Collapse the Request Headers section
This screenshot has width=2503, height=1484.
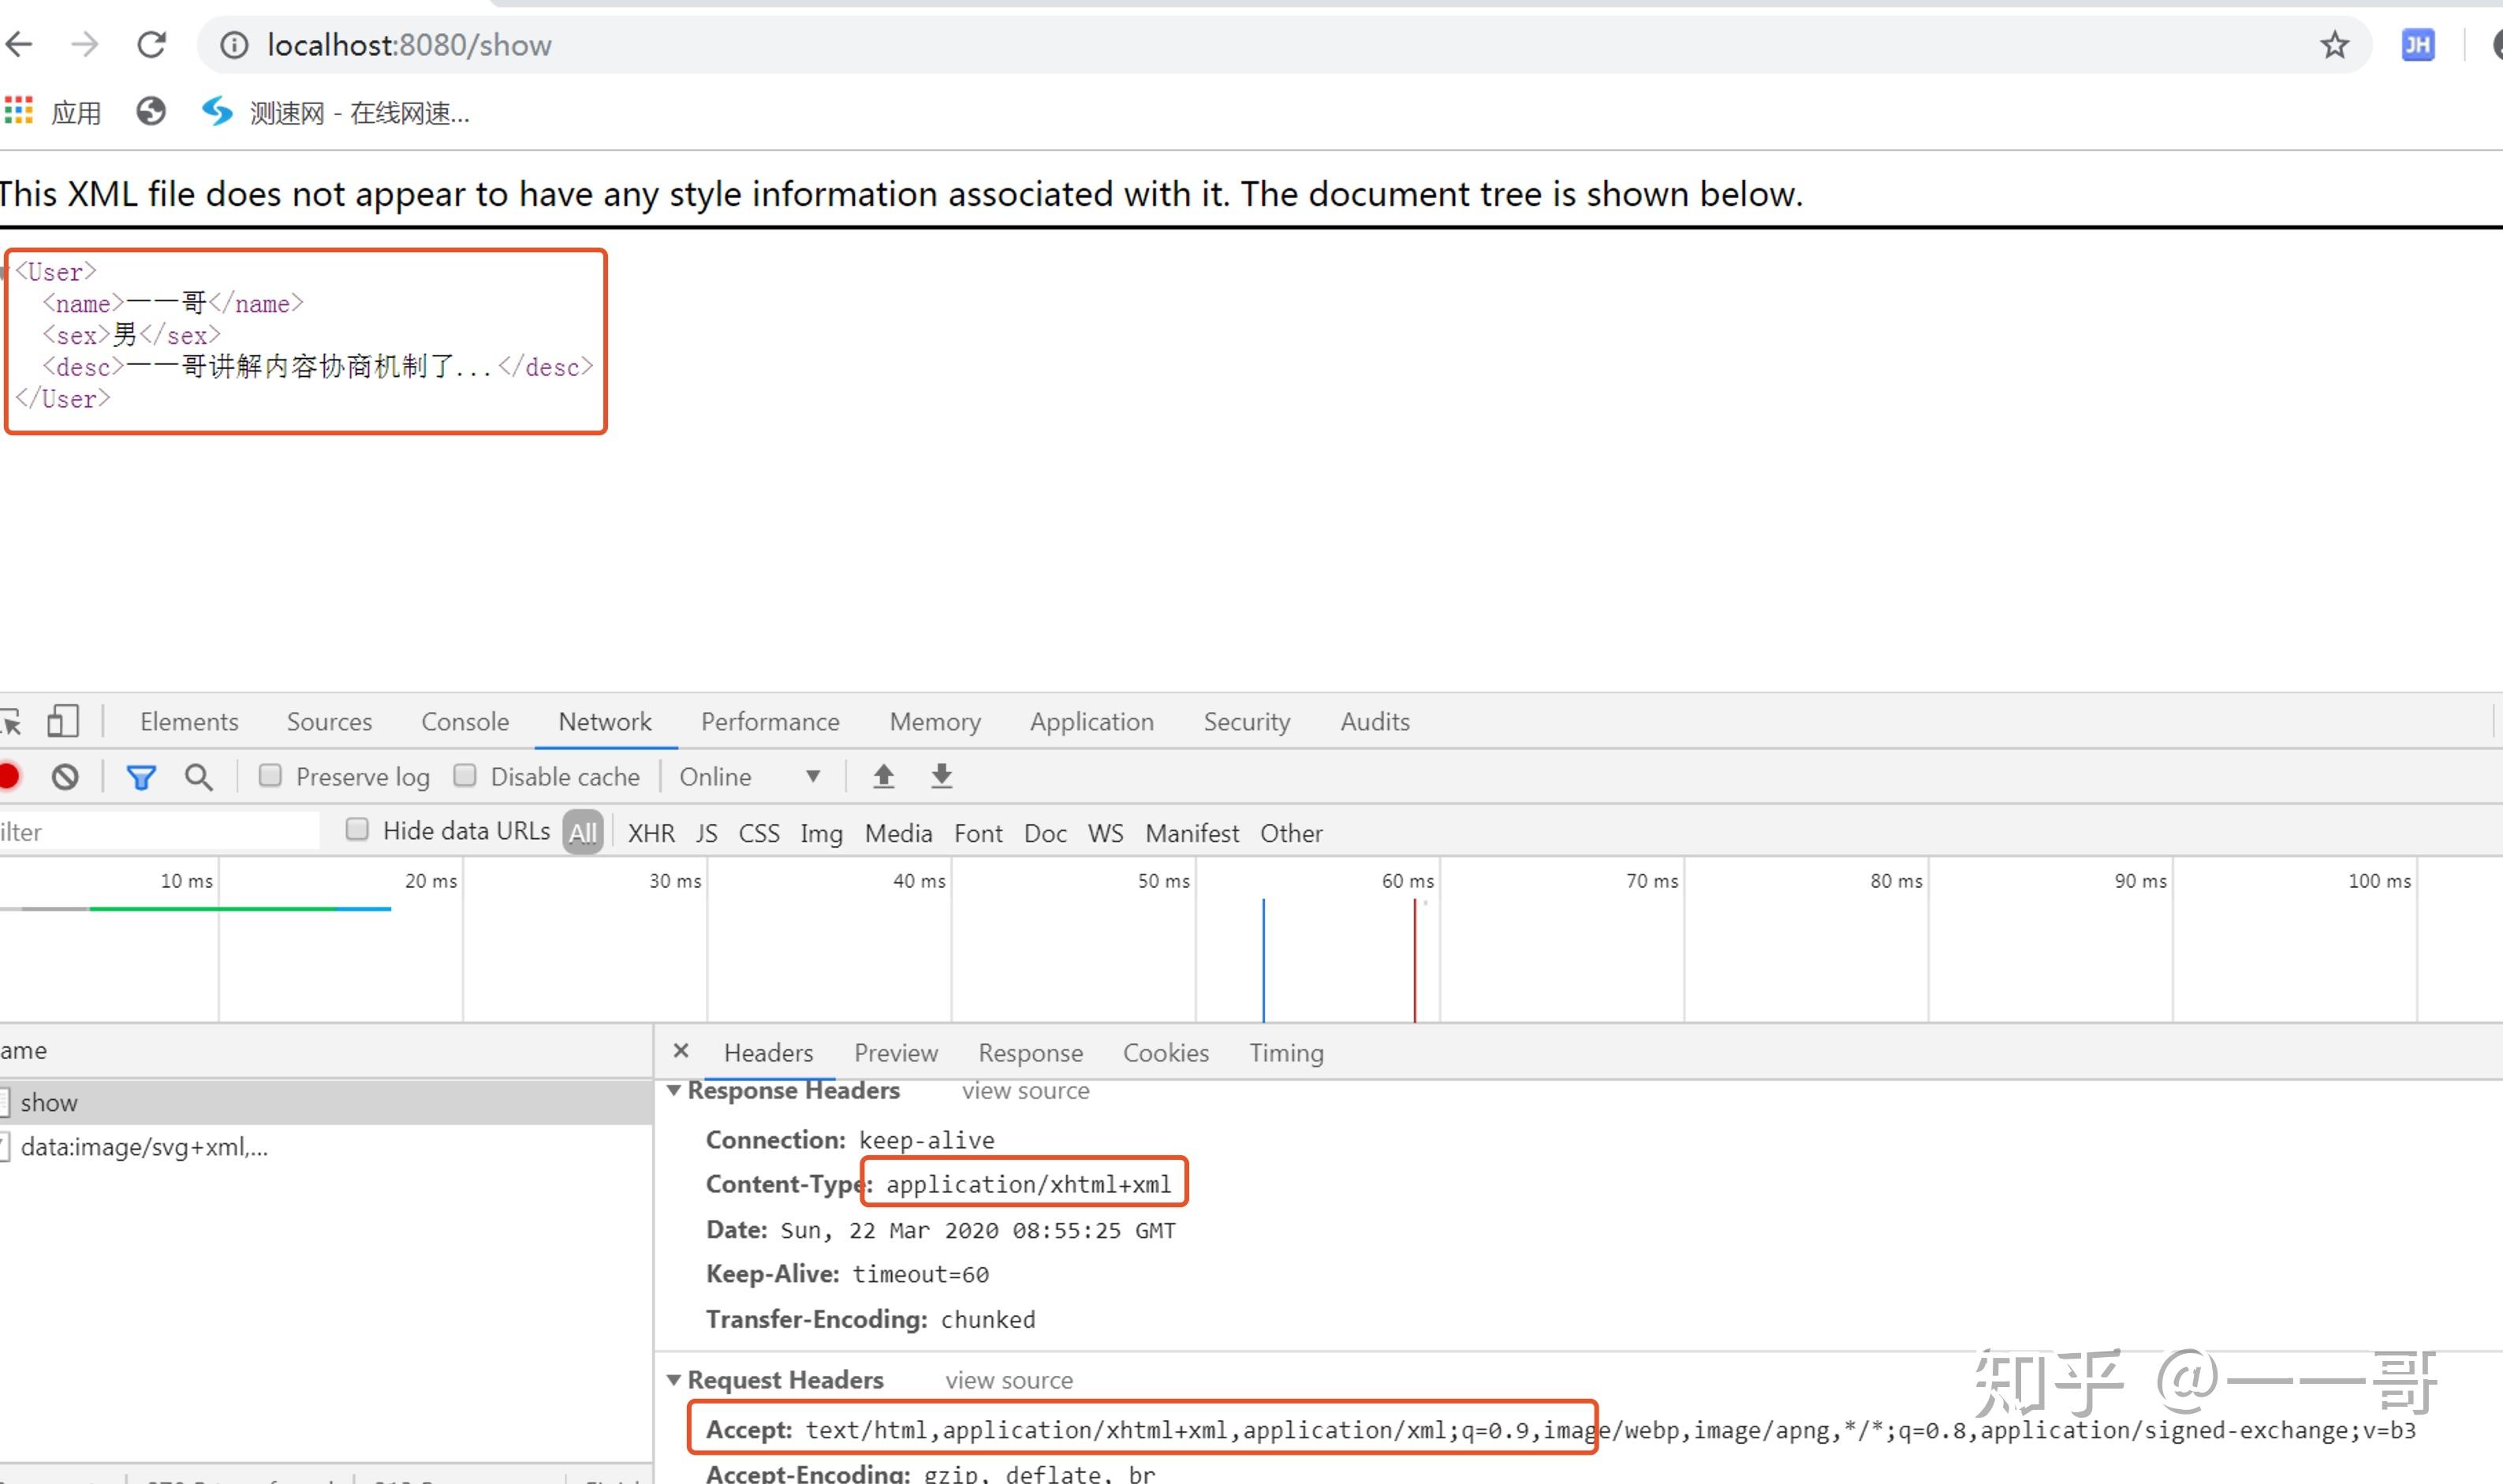[675, 1379]
